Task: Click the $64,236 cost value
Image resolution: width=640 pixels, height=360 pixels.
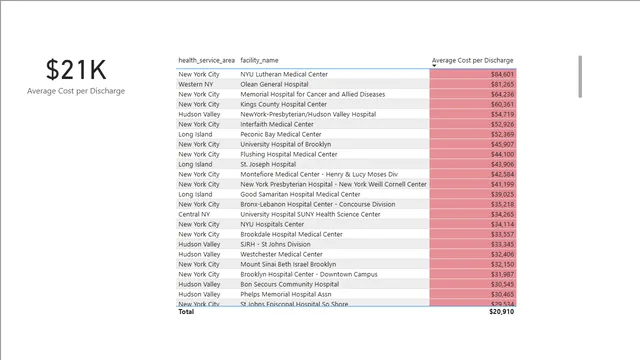Action: (x=502, y=94)
